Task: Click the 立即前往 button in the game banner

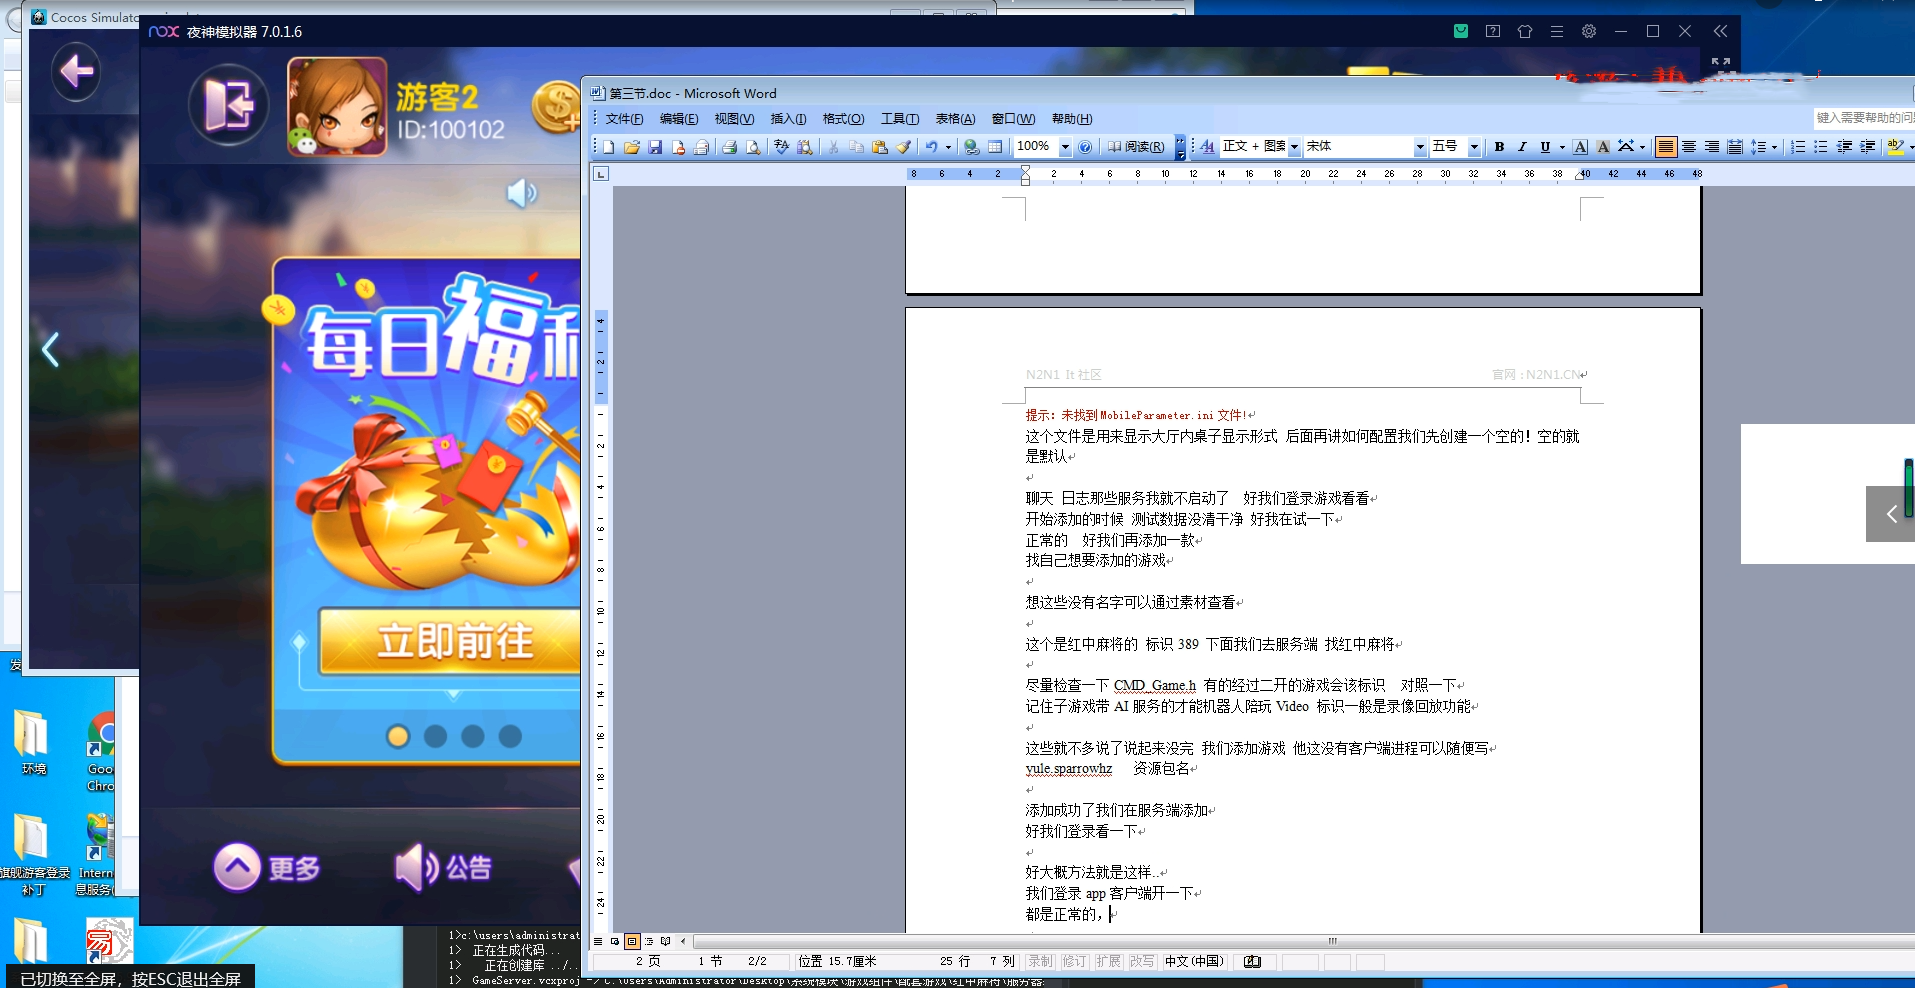Action: coord(452,641)
